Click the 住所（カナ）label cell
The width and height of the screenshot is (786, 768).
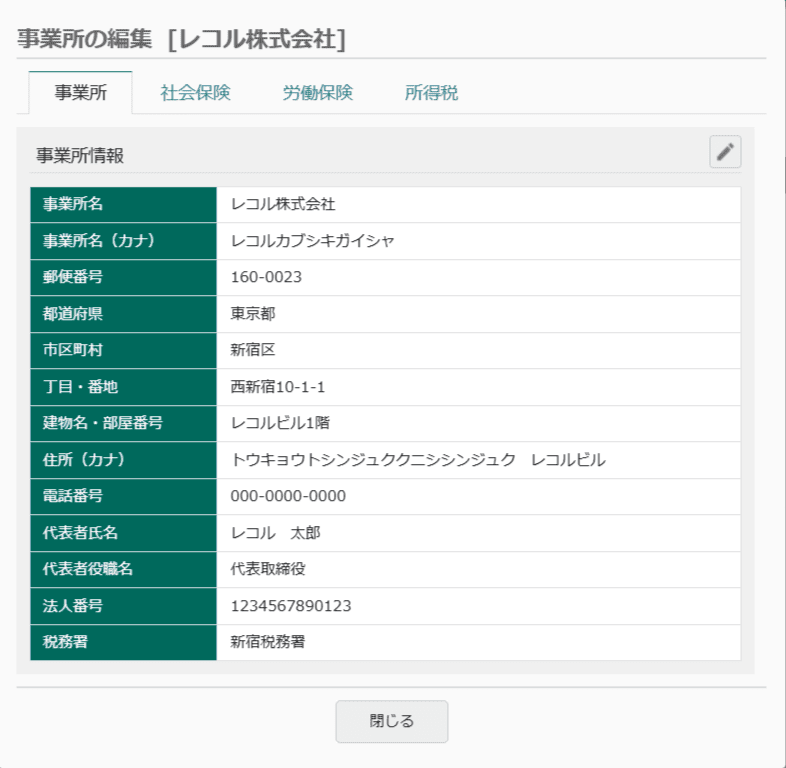click(123, 460)
